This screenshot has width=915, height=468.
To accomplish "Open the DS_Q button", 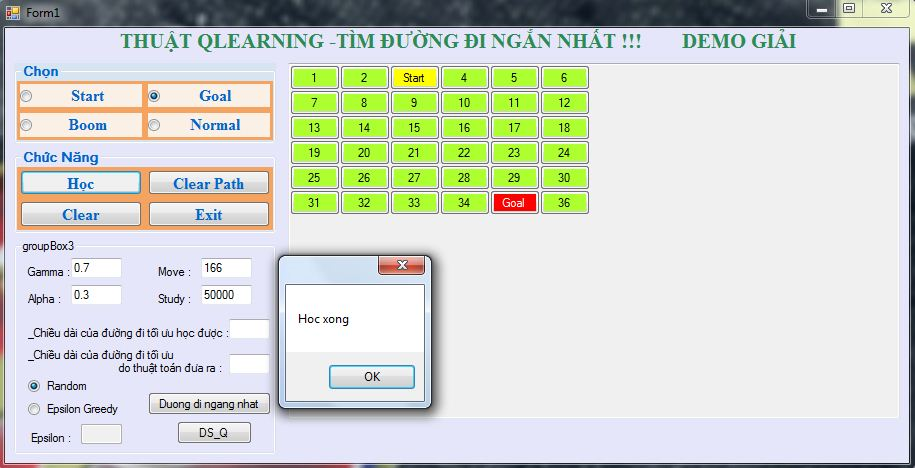I will pyautogui.click(x=214, y=432).
